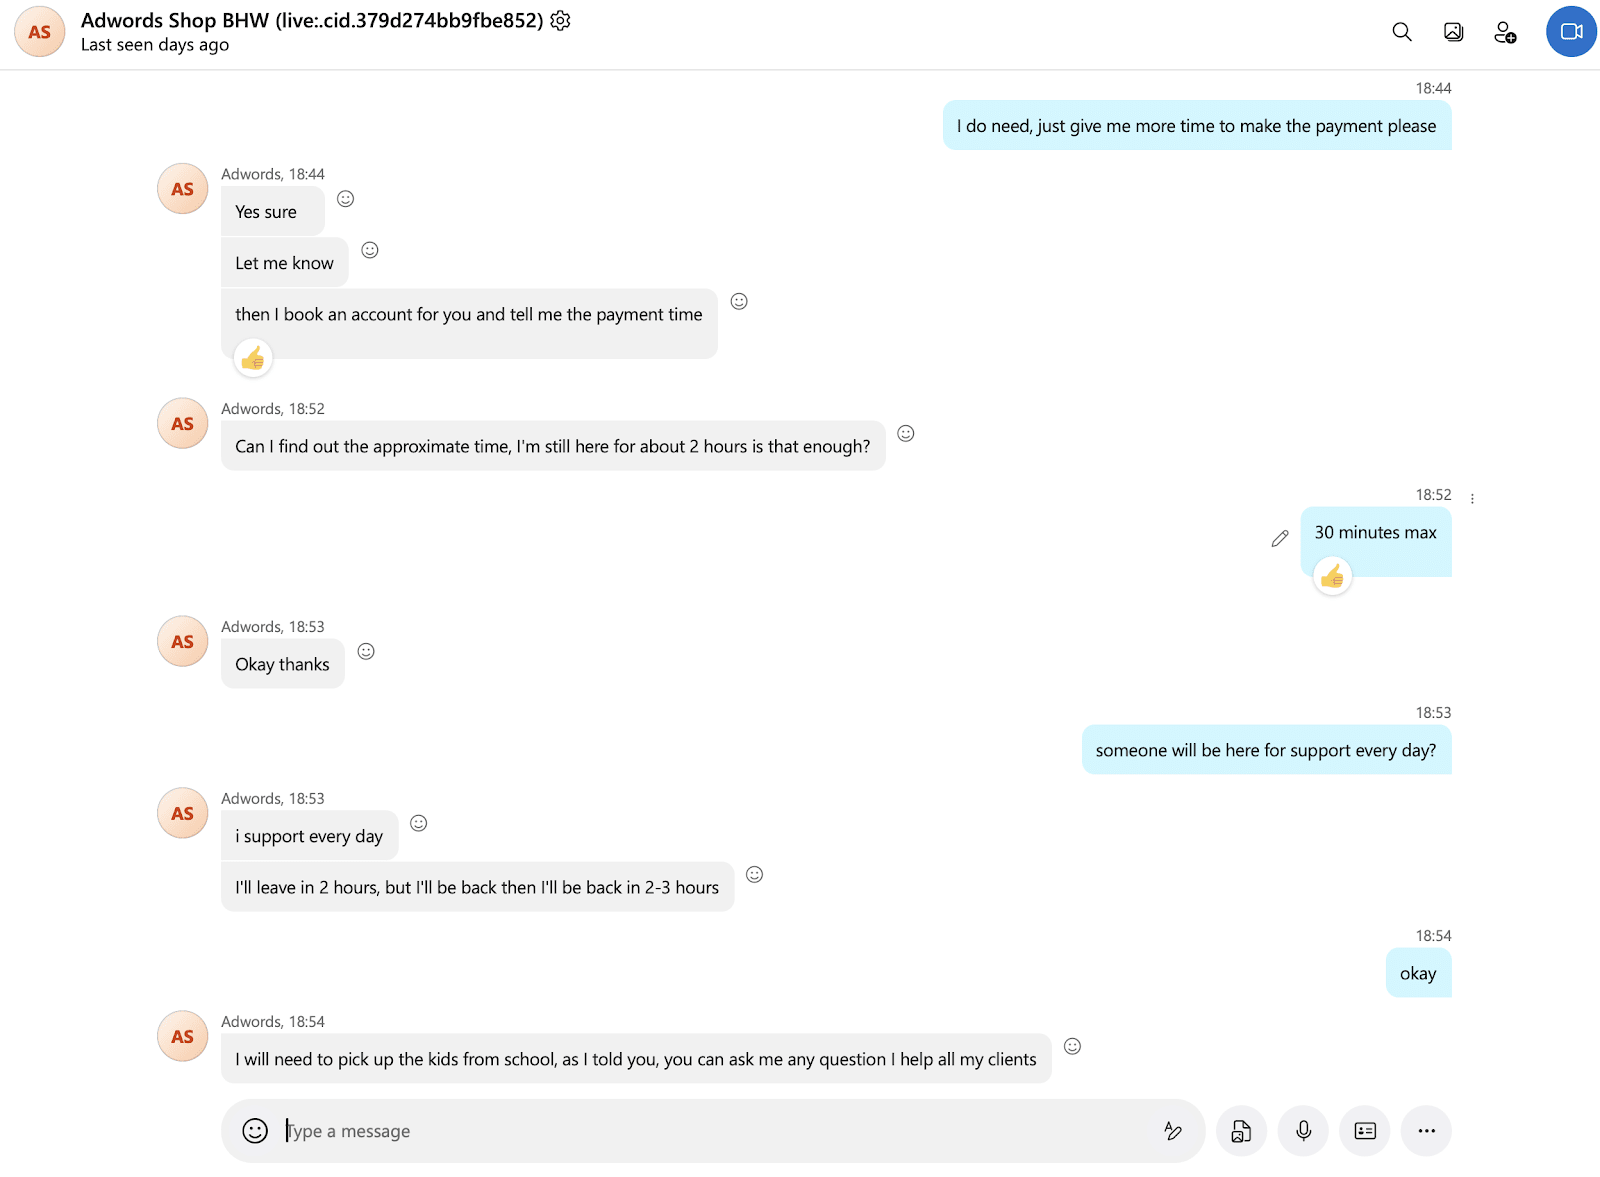React to the 'Okay thanks' message
This screenshot has width=1600, height=1177.
coord(366,651)
